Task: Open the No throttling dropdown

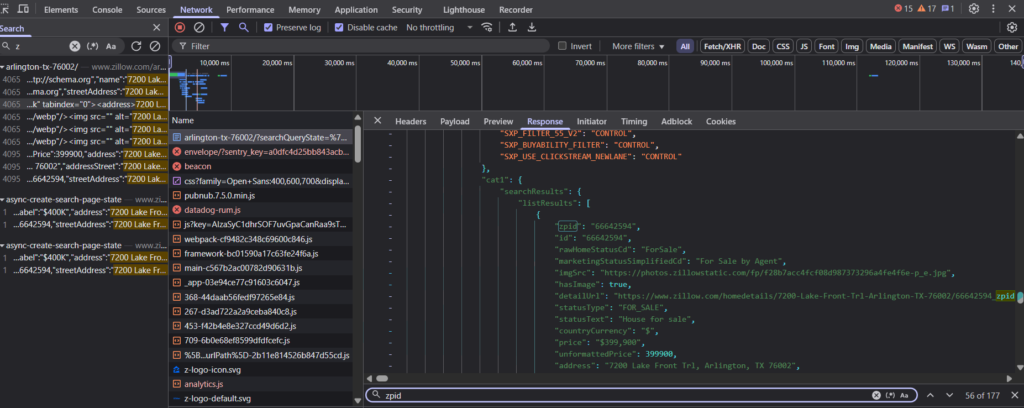Action: (x=439, y=27)
